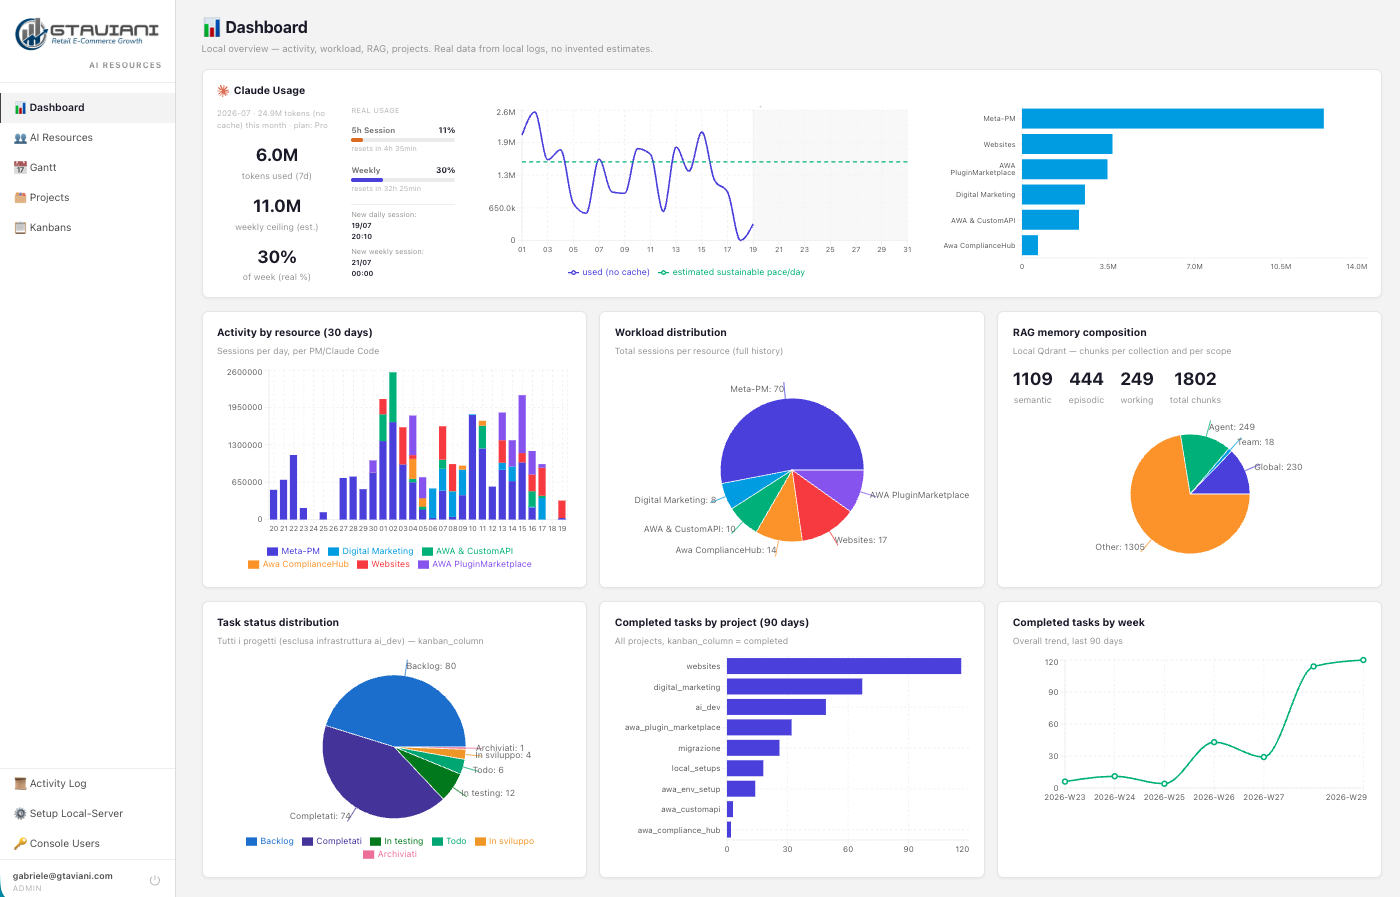Click 'Completed tasks by week' heading

1079,622
